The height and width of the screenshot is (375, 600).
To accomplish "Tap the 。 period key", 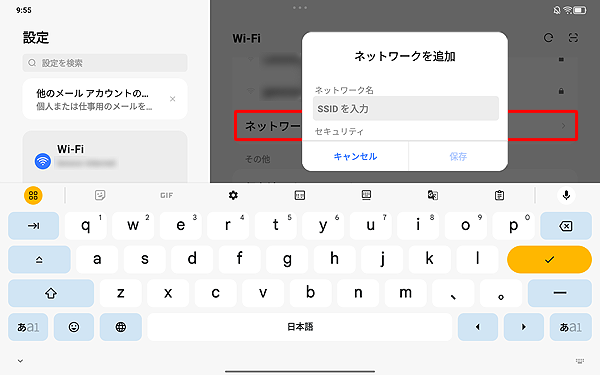I will point(501,293).
